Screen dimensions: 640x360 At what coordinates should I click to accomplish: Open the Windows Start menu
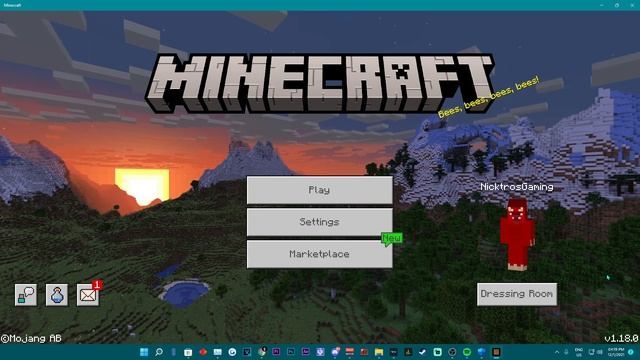coord(144,352)
